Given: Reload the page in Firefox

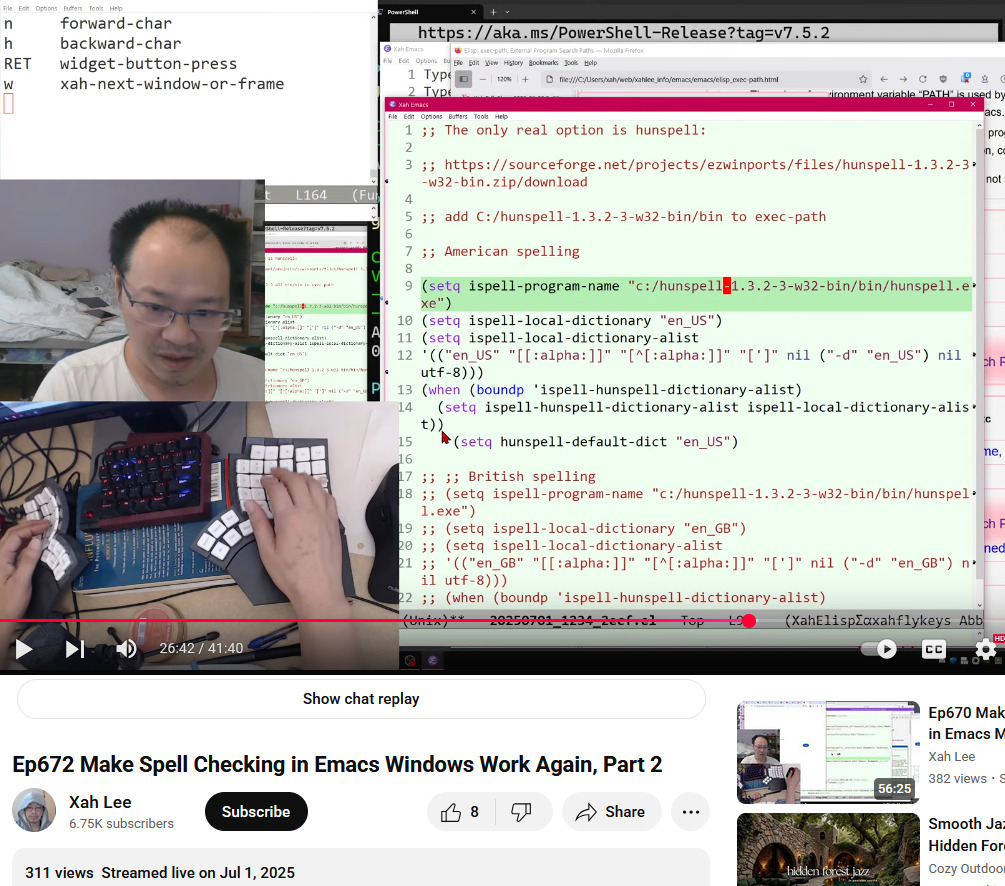Looking at the screenshot, I should point(923,79).
